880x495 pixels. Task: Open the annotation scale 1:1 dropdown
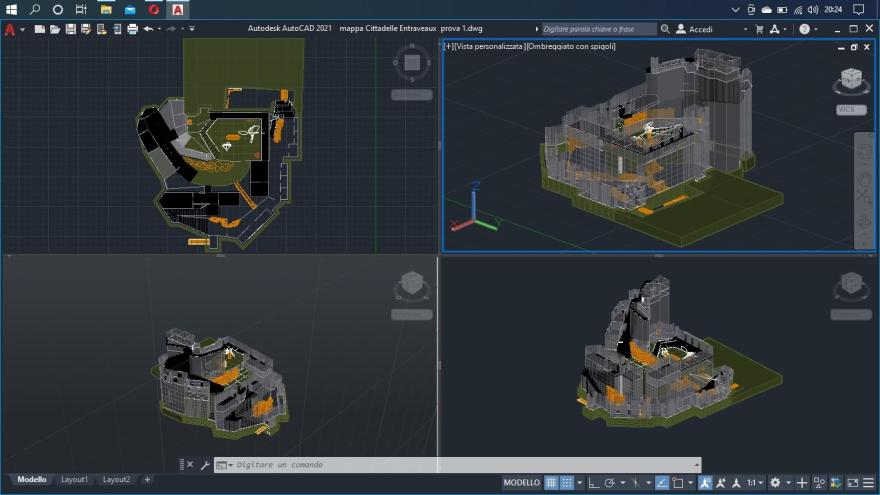tap(753, 482)
